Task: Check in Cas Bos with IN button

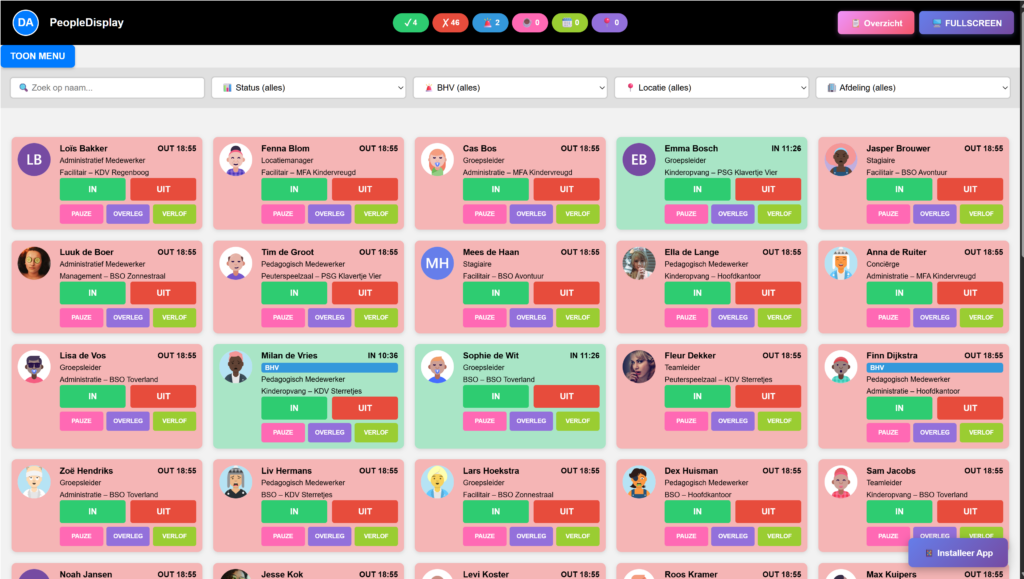Action: (496, 189)
